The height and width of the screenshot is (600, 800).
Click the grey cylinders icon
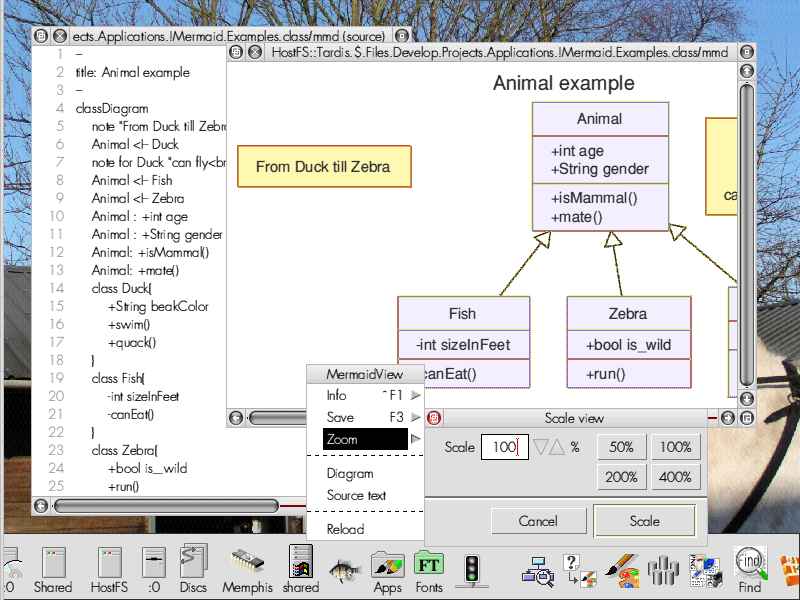[663, 570]
